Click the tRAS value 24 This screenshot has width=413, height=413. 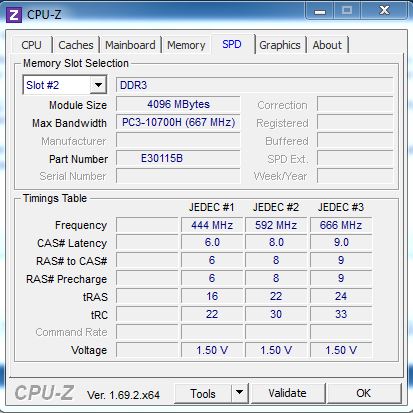[341, 296]
